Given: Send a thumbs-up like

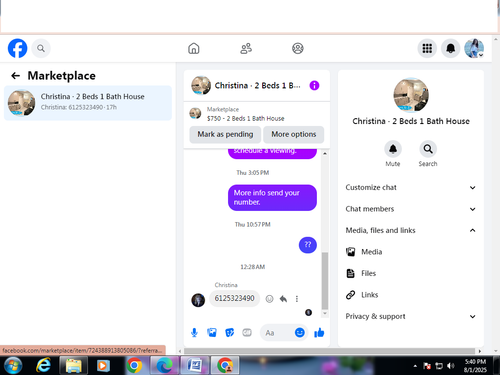Looking at the screenshot, I should (x=319, y=332).
